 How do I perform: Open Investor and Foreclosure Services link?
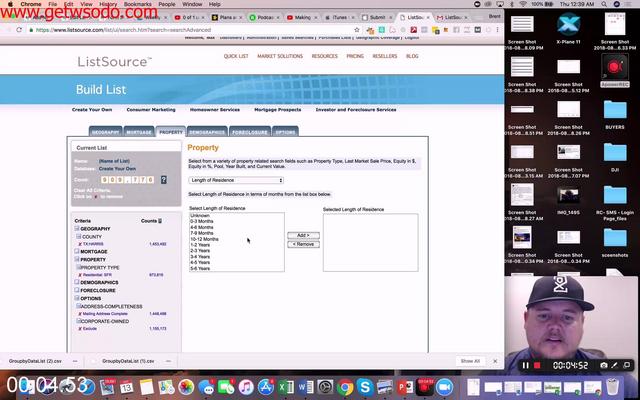tap(356, 109)
